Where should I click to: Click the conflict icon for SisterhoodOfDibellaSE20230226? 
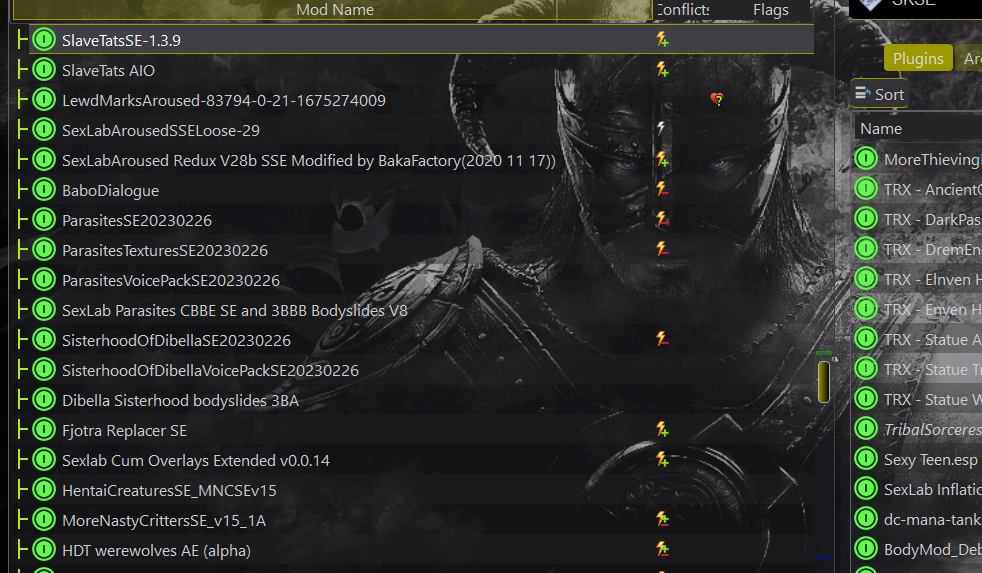[662, 339]
